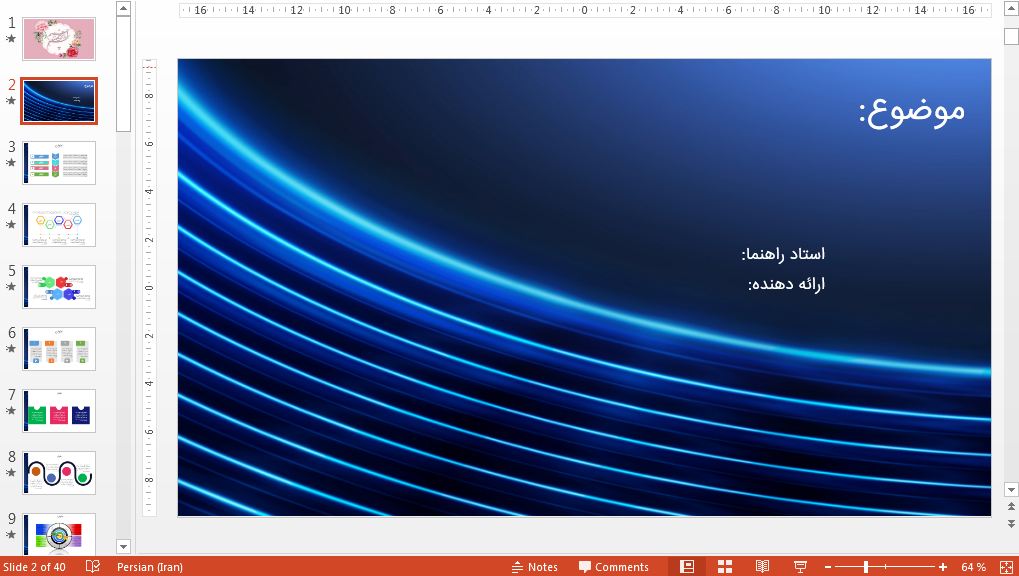This screenshot has width=1019, height=576.
Task: Click the zoom out minus icon
Action: point(827,567)
